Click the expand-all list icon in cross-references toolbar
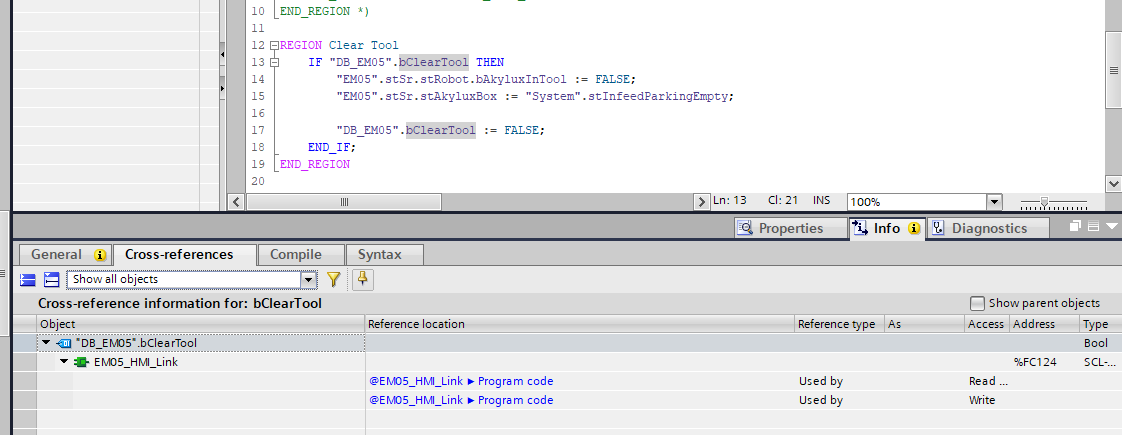 pos(28,280)
